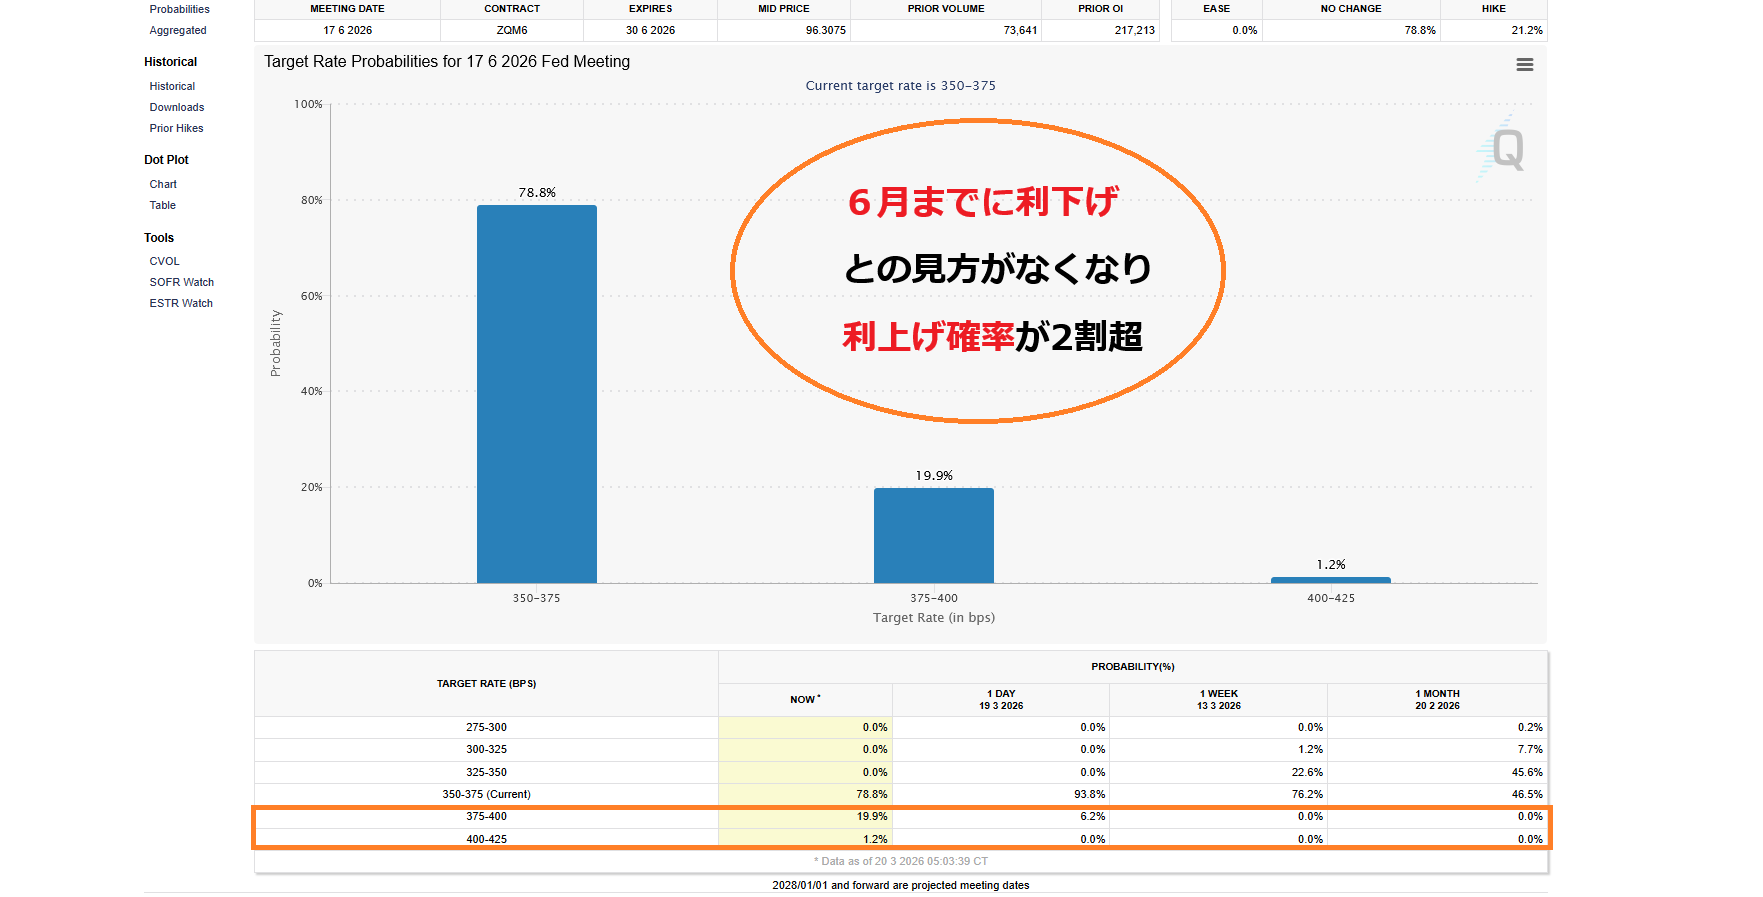Screen dimensions: 1763x897
Task: Open the Probabilities sidebar link
Action: 179,9
